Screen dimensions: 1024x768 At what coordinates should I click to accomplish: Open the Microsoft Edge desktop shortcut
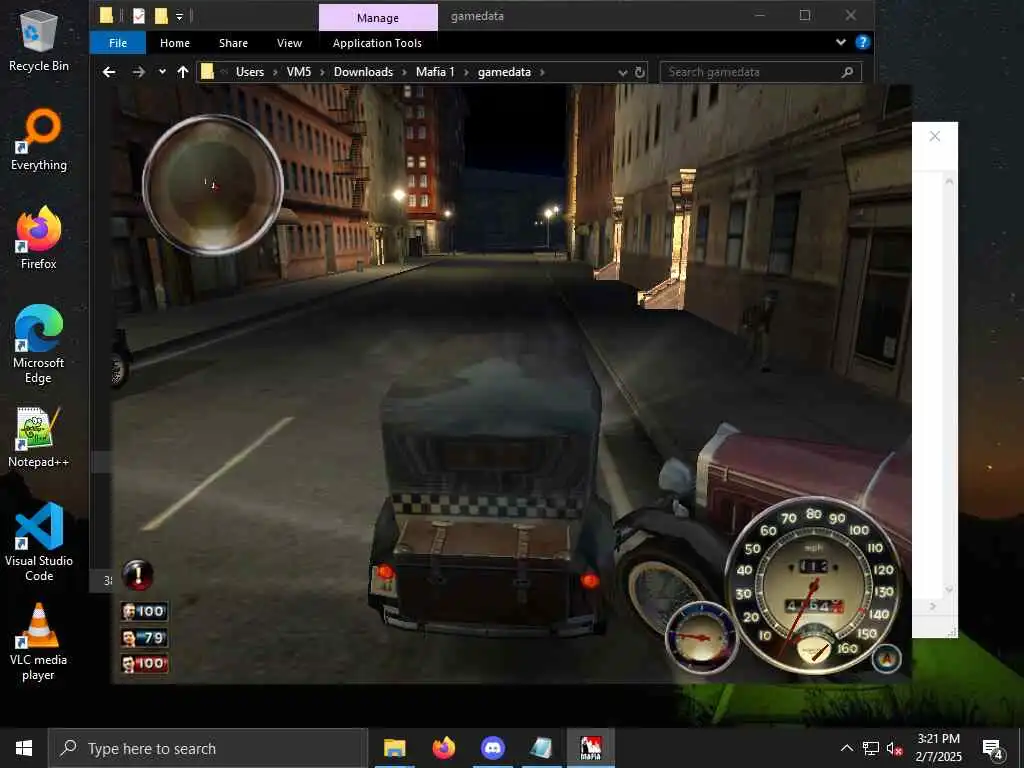click(x=39, y=345)
